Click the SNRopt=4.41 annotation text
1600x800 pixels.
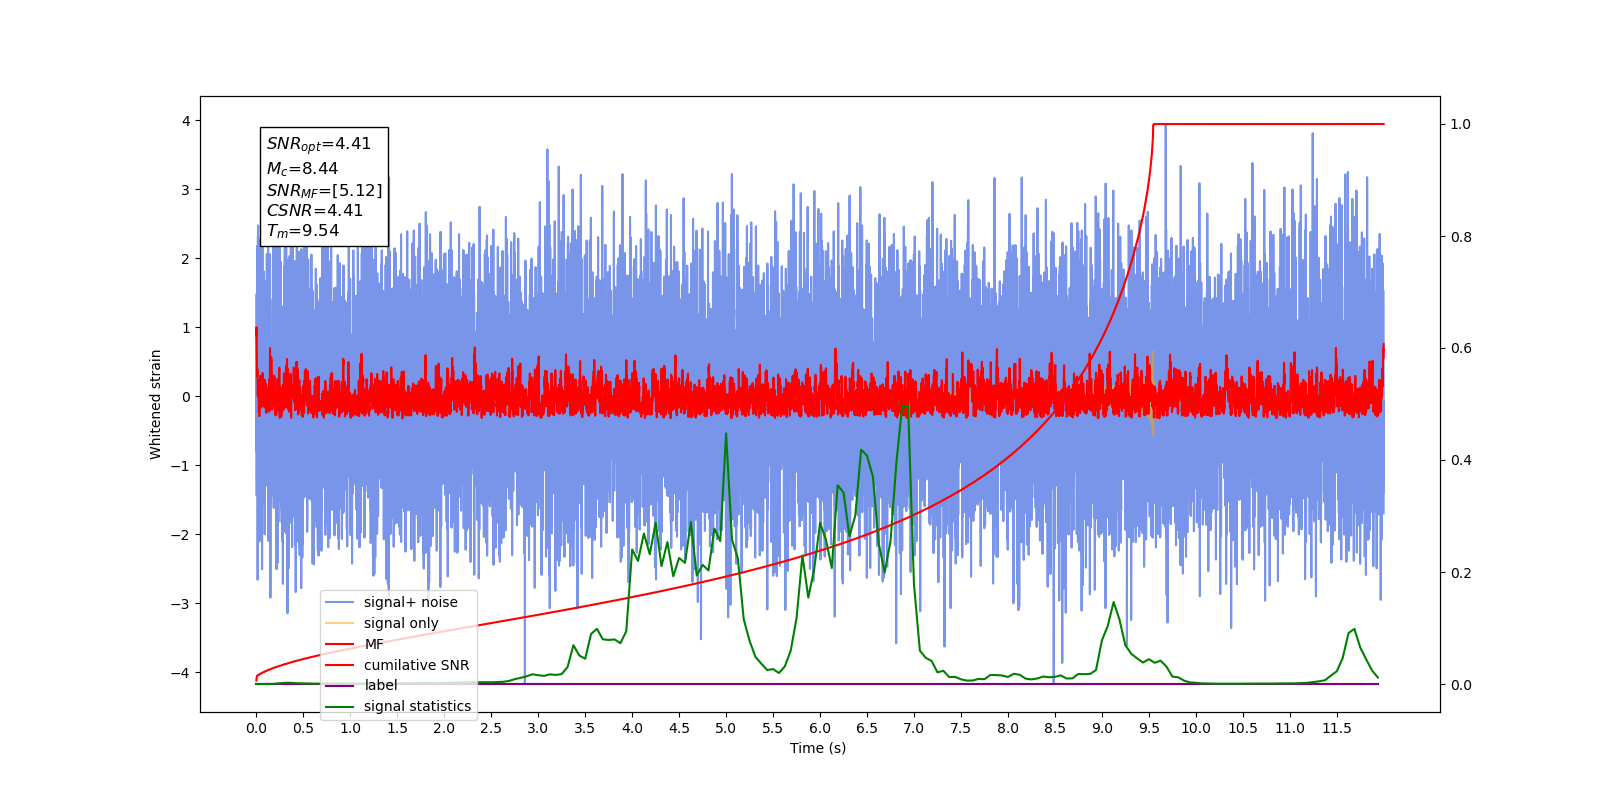click(319, 145)
